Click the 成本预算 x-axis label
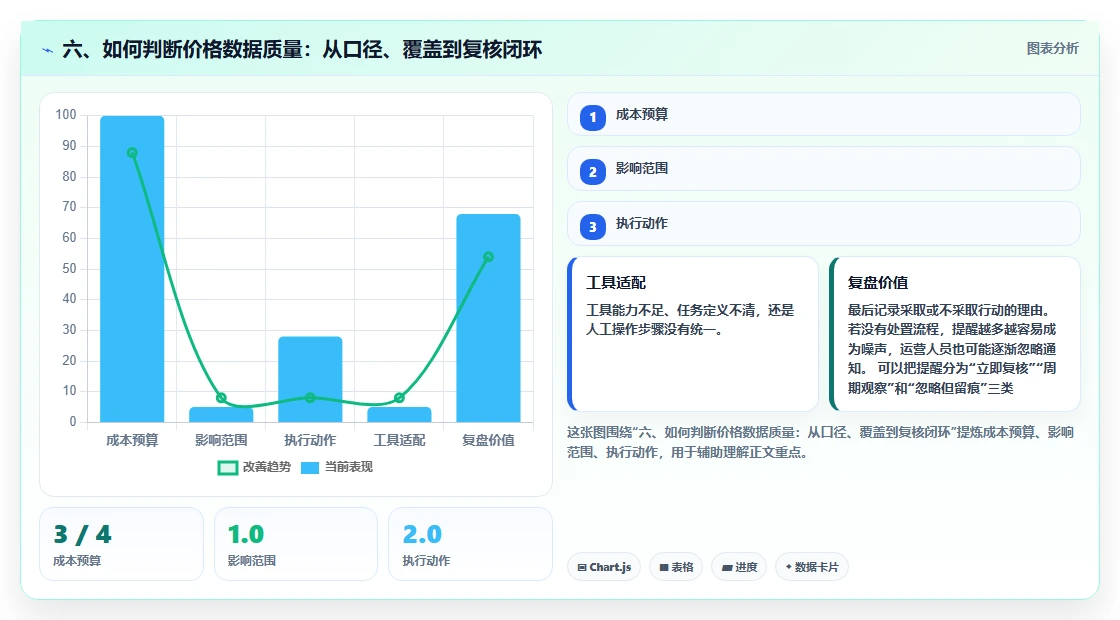This screenshot has width=1120, height=620. [x=132, y=441]
